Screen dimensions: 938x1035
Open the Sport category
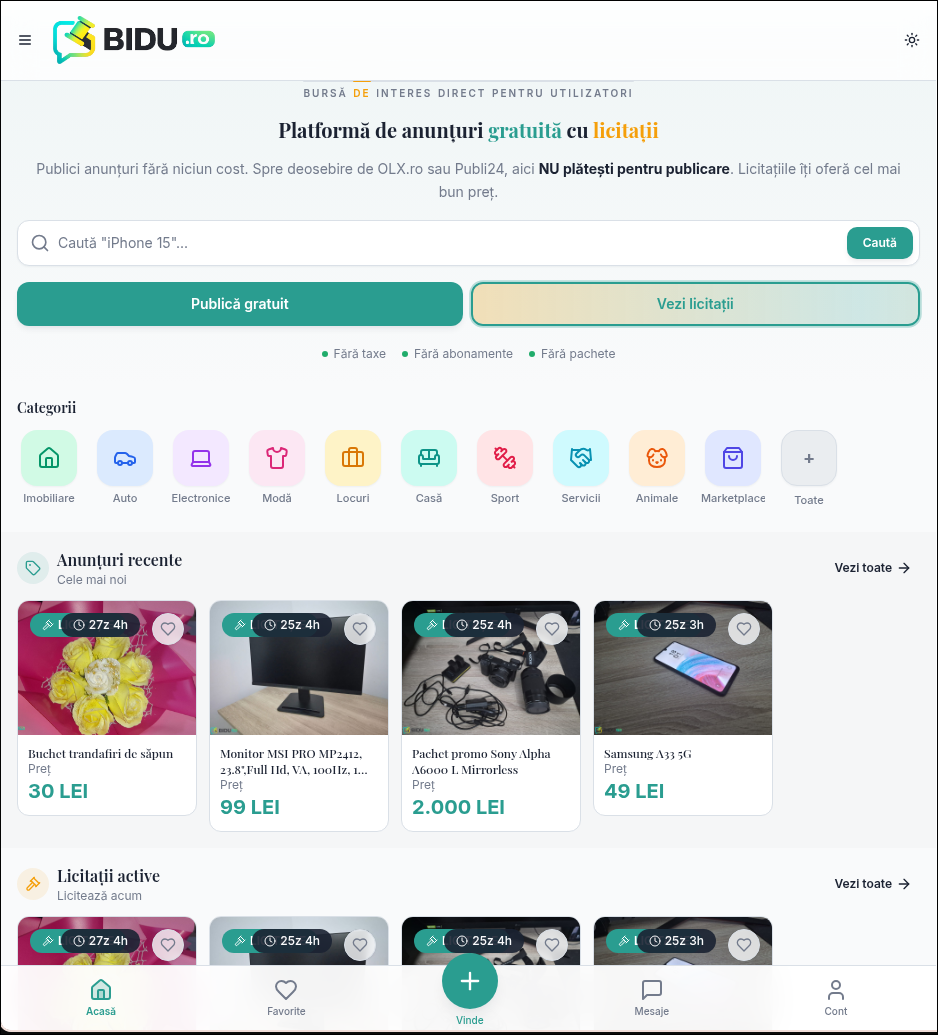tap(504, 456)
